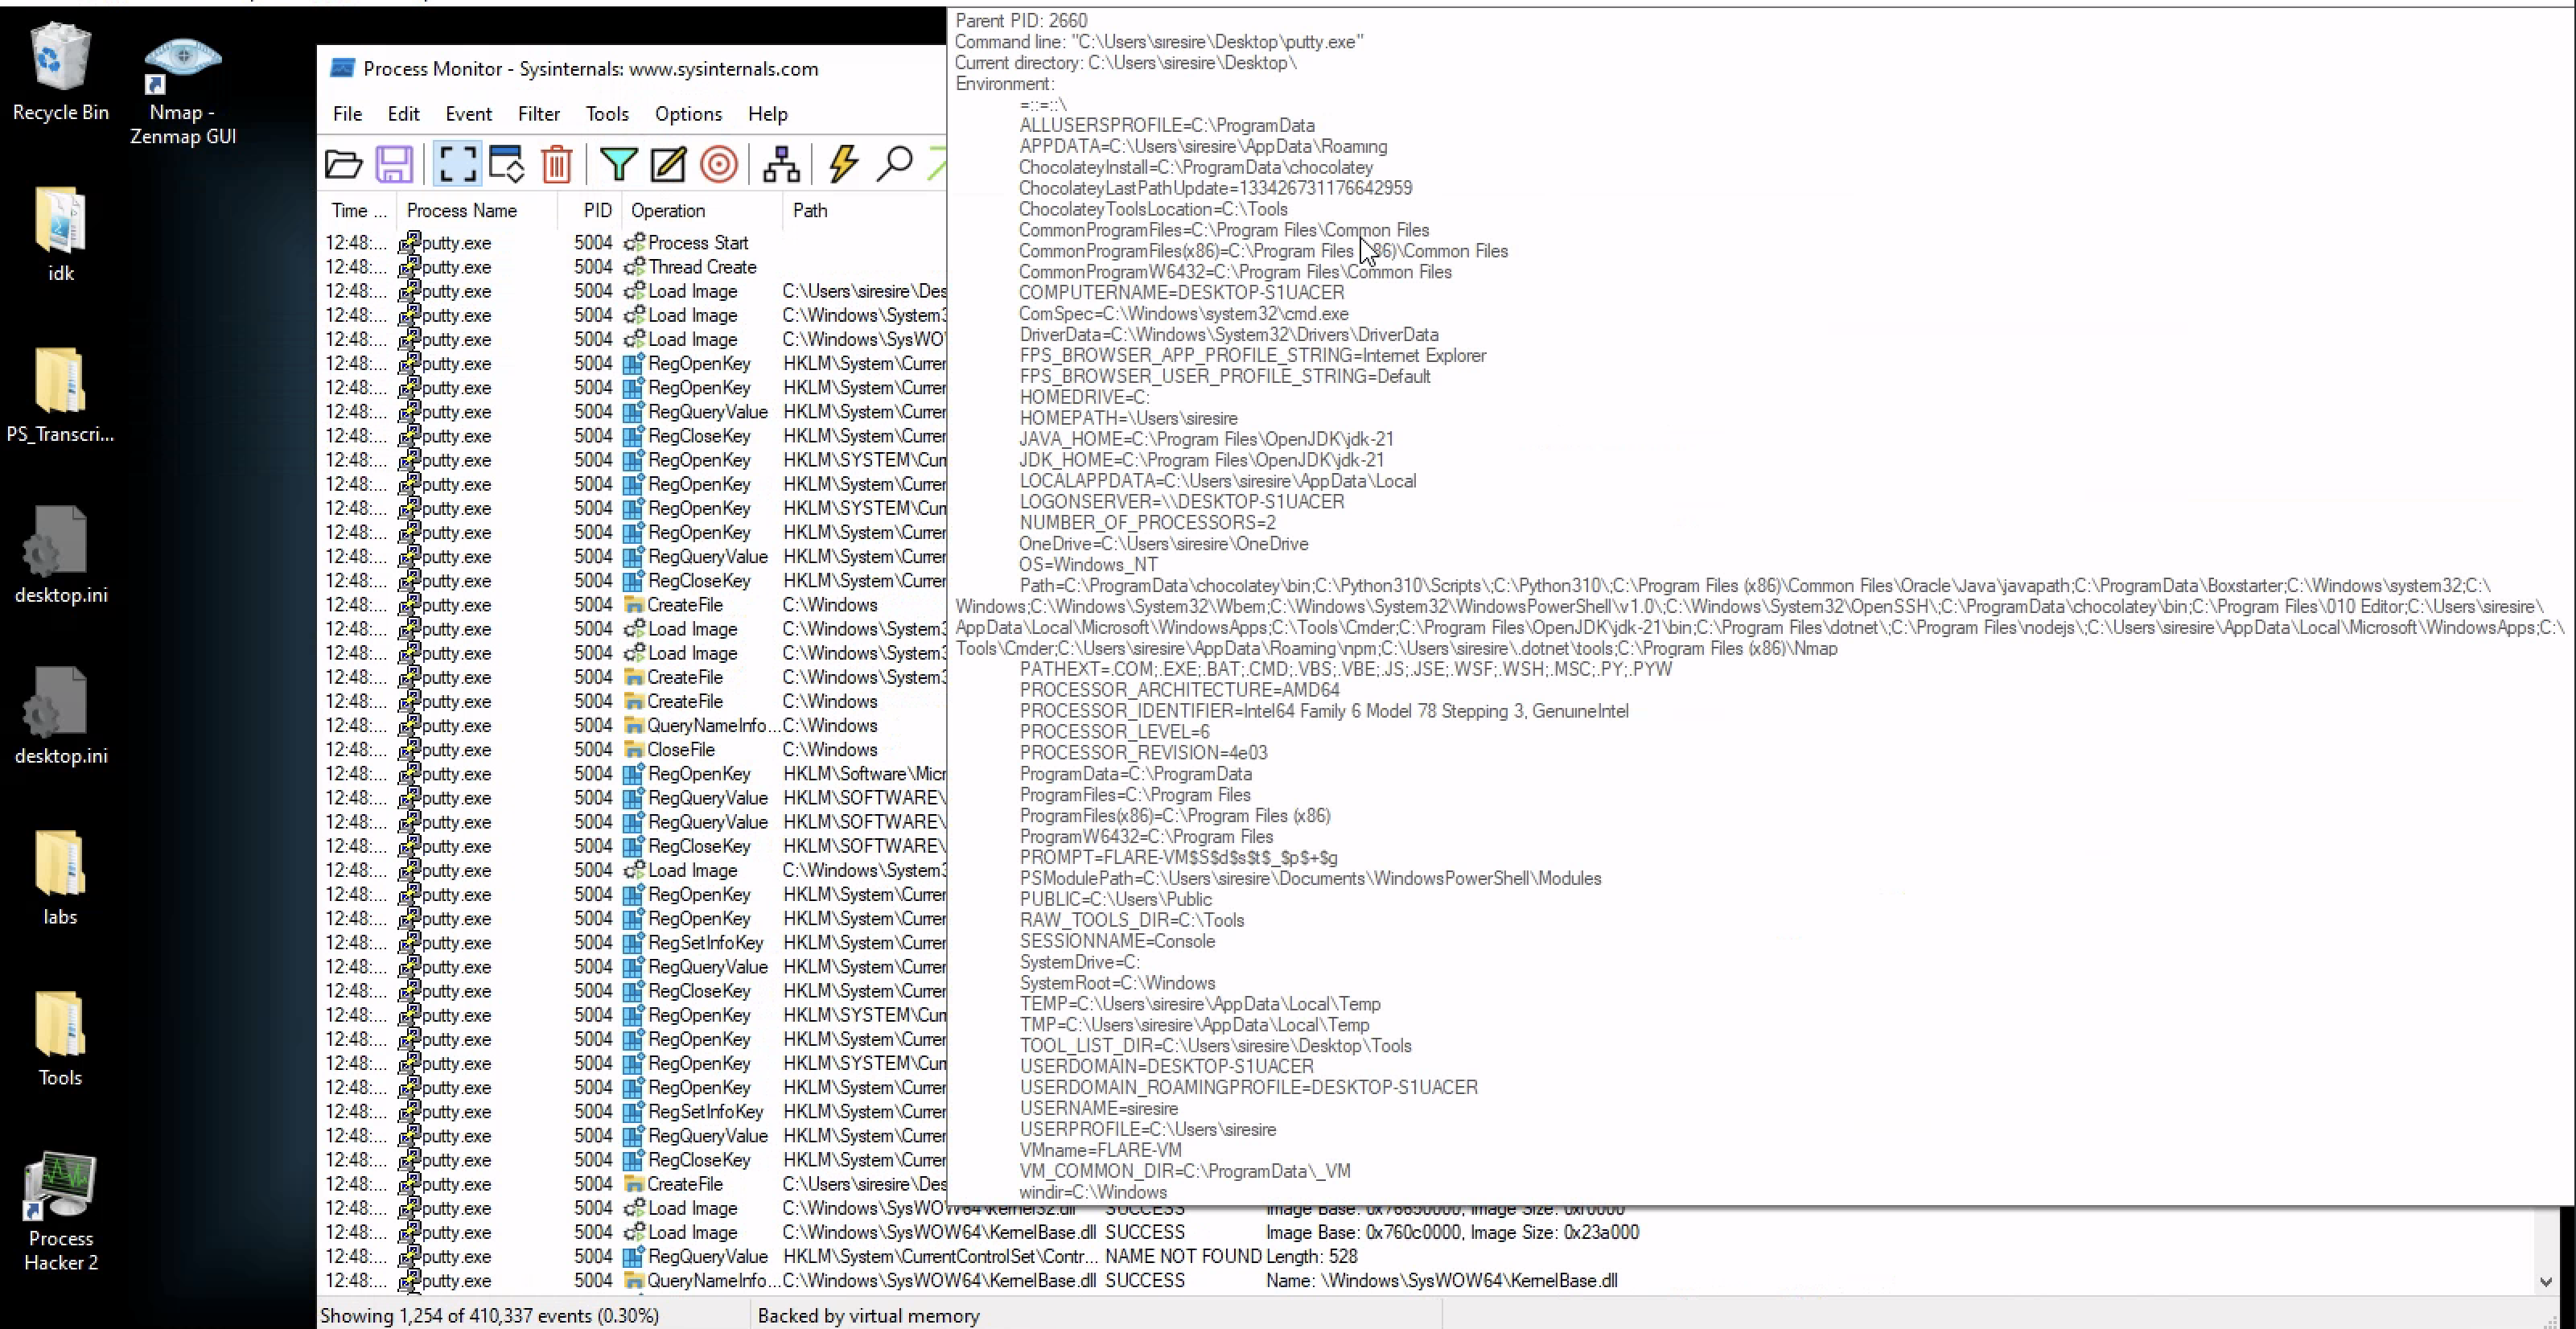The height and width of the screenshot is (1329, 2576).
Task: Sort by the PID column header
Action: point(590,210)
